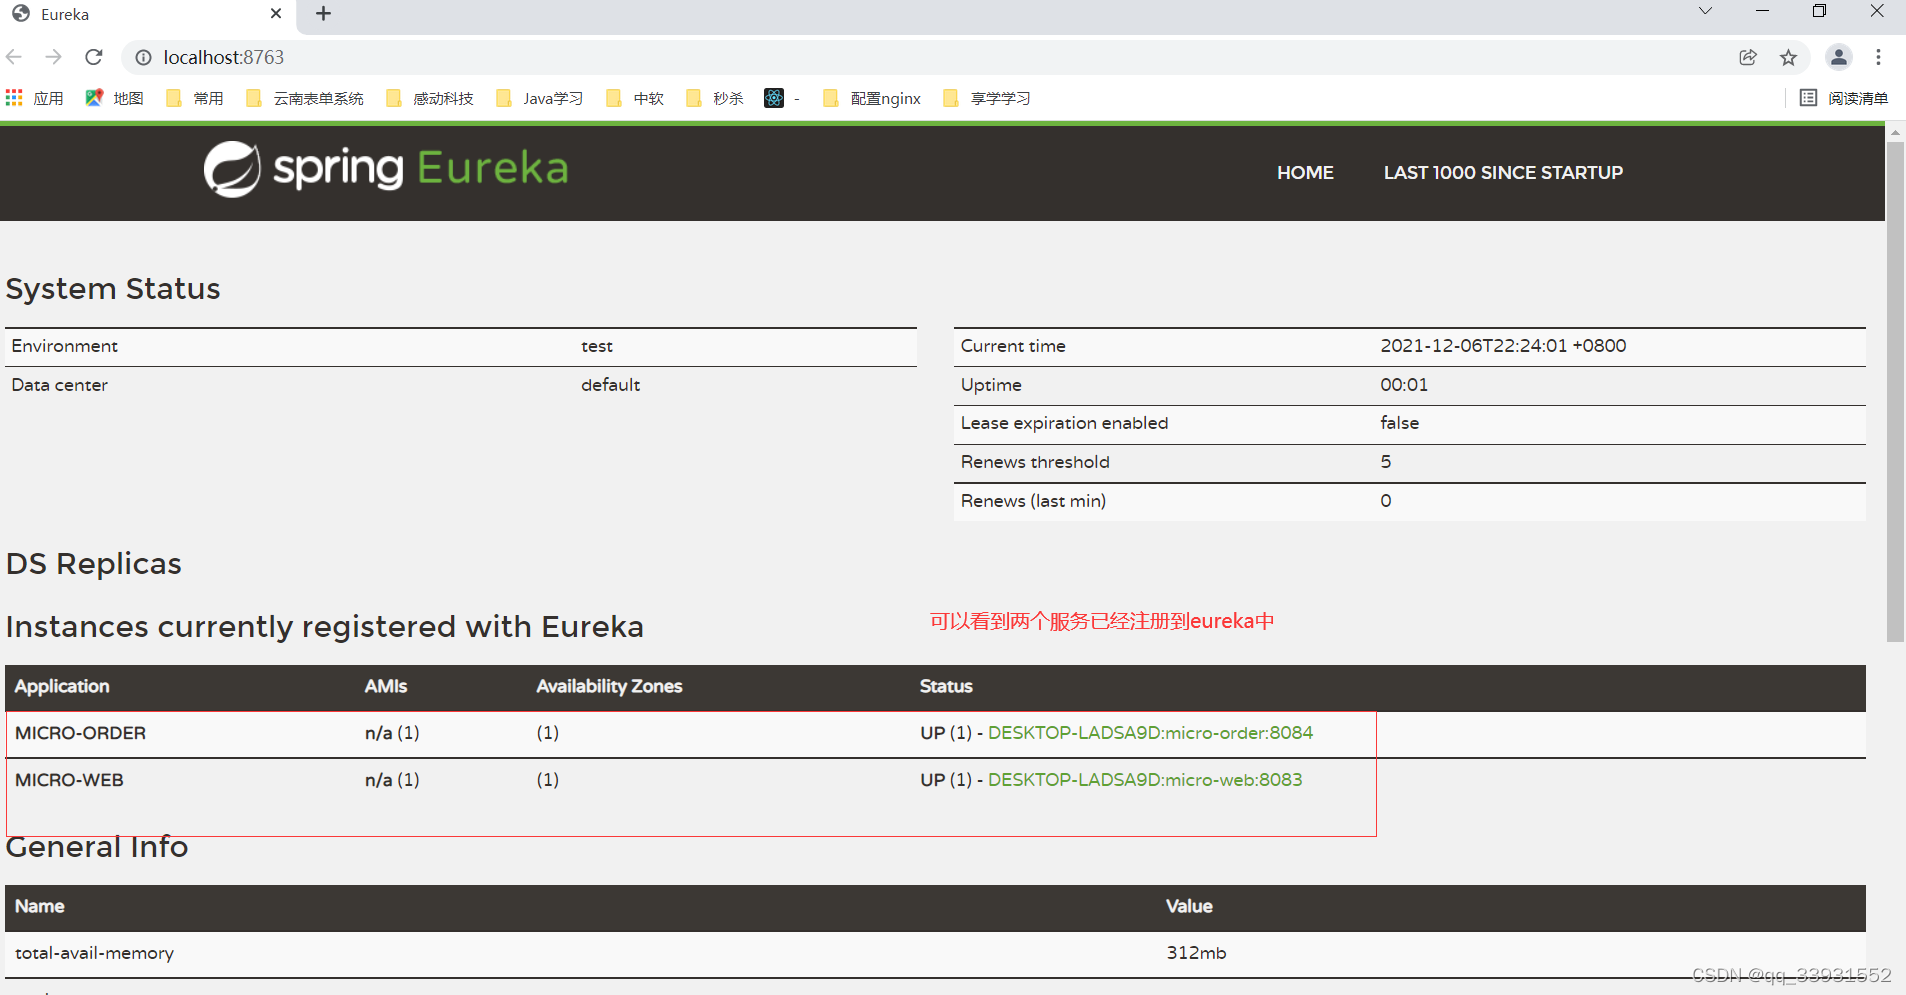Open the 中软 bookmark folder
Viewport: 1906px width, 995px height.
pos(635,98)
